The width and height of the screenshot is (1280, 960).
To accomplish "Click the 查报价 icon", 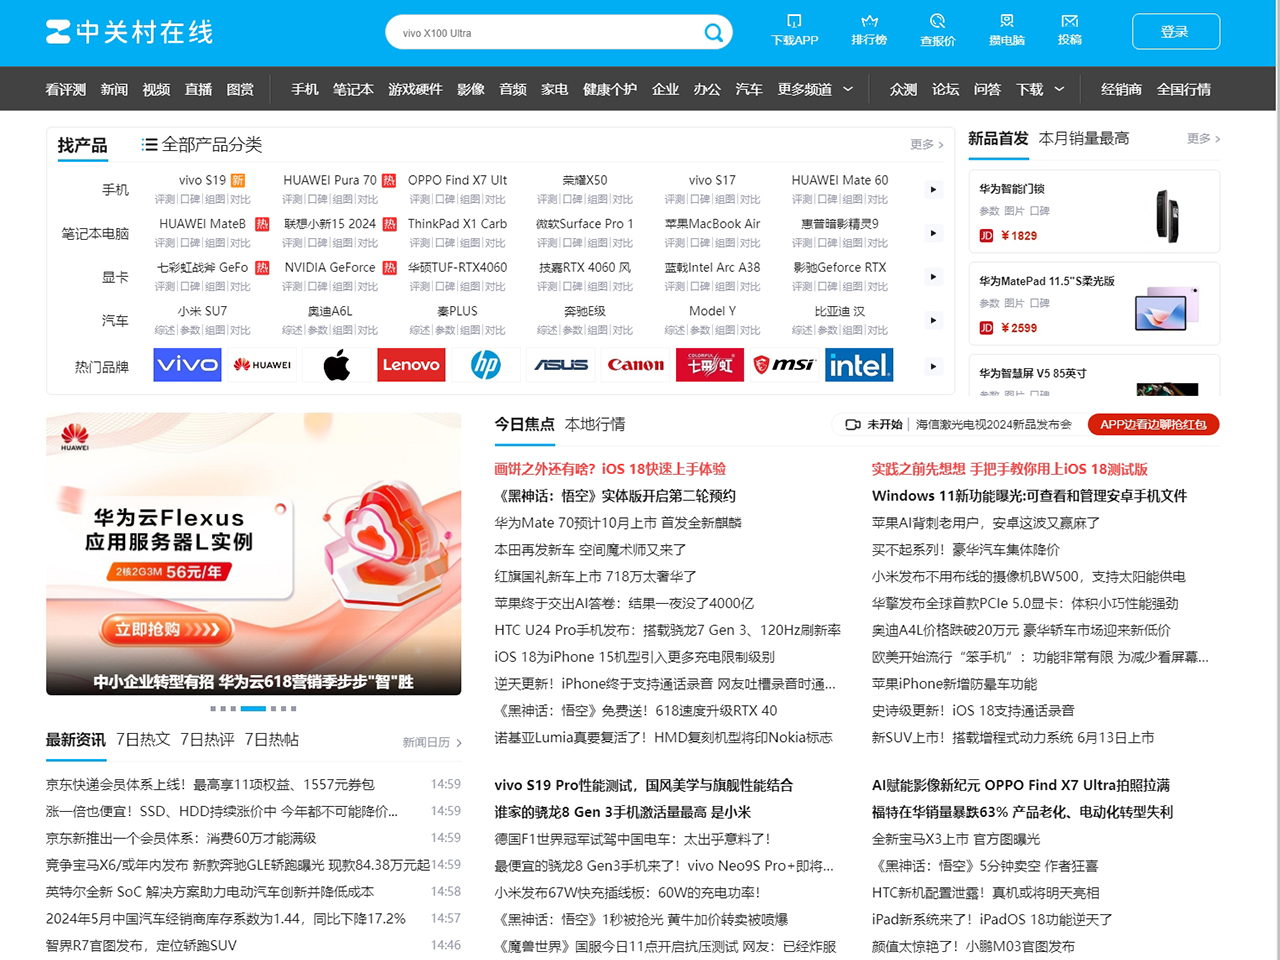I will (x=937, y=22).
